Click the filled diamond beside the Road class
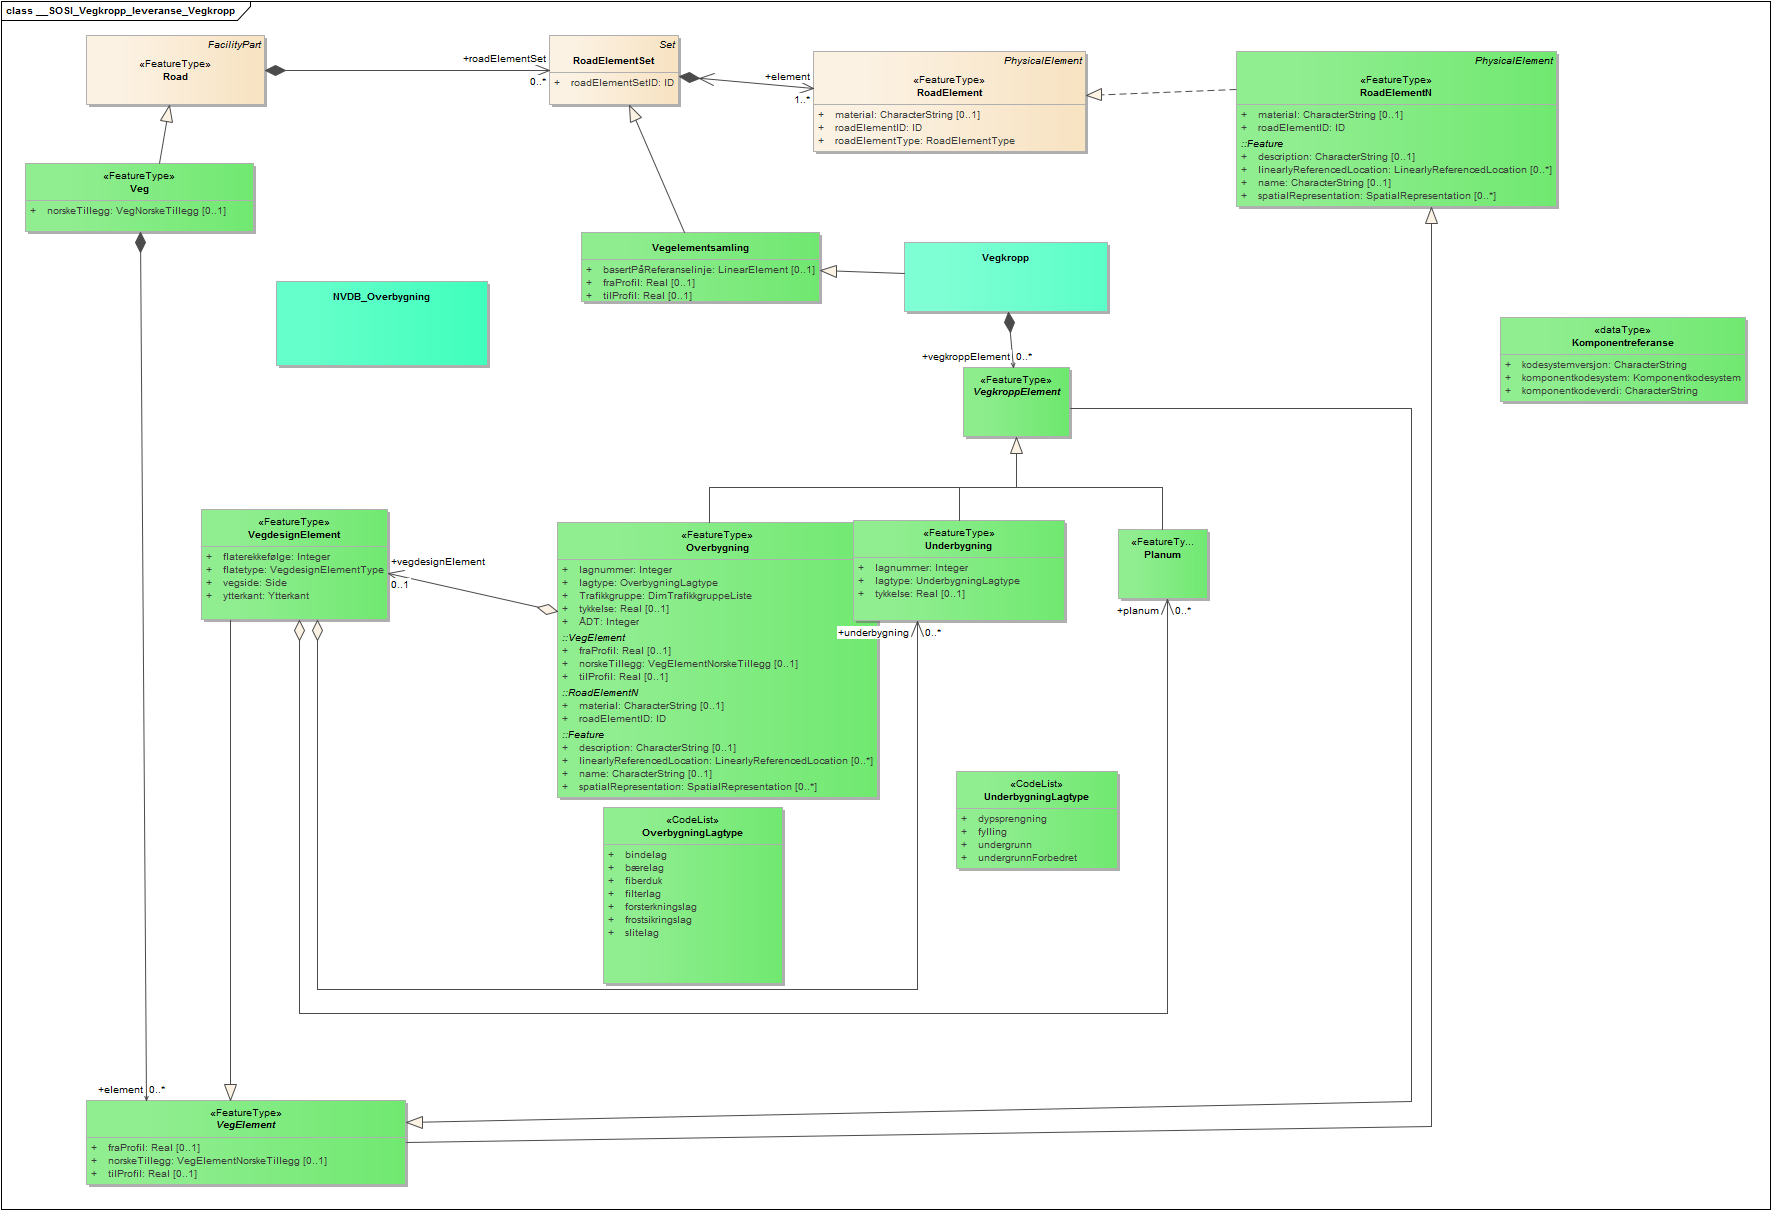The image size is (1771, 1210). [x=276, y=70]
